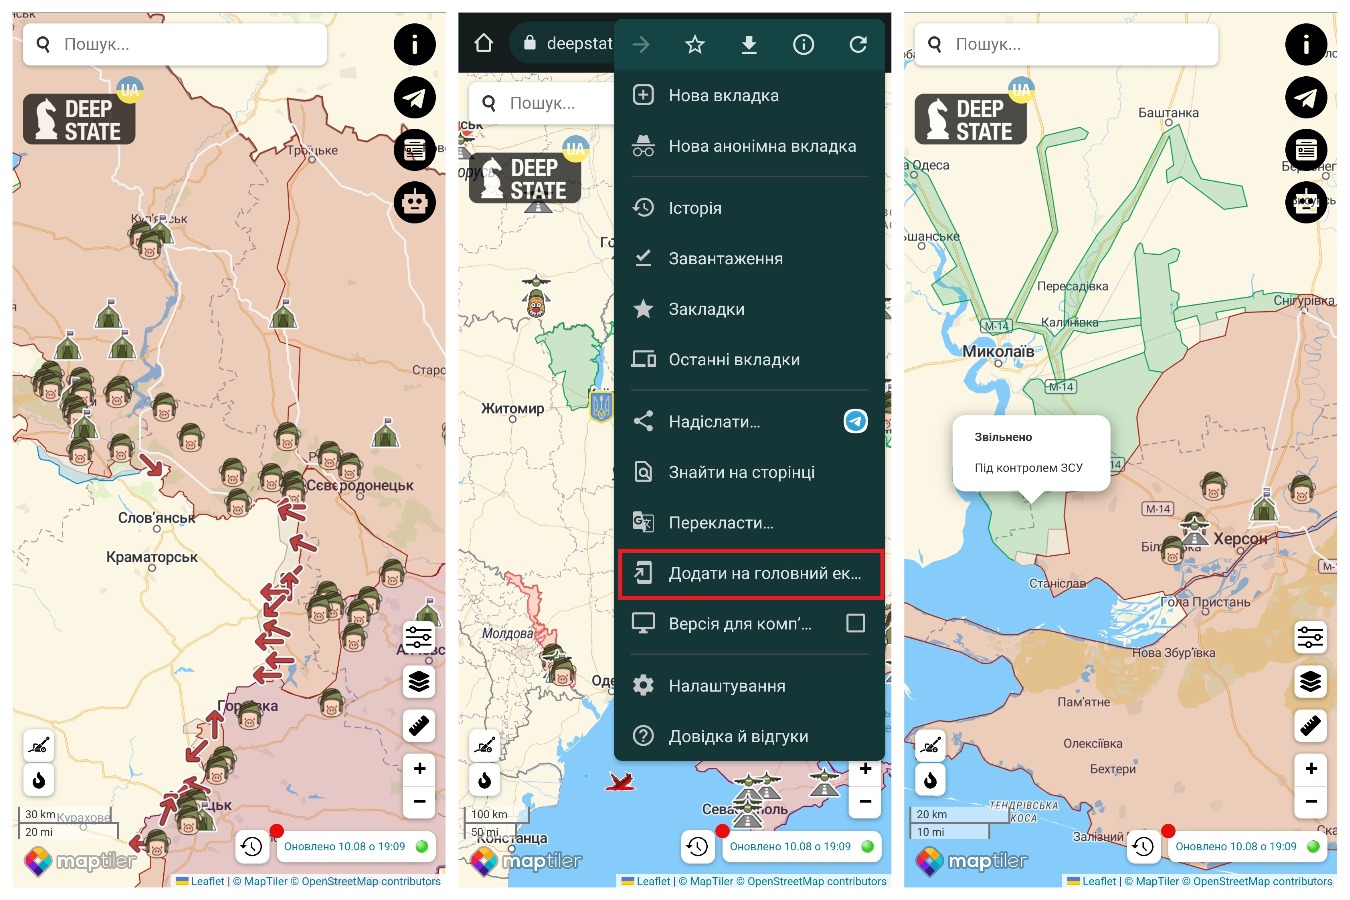Open 'Останні вкладки' menu item
This screenshot has width=1350, height=900.
click(750, 359)
